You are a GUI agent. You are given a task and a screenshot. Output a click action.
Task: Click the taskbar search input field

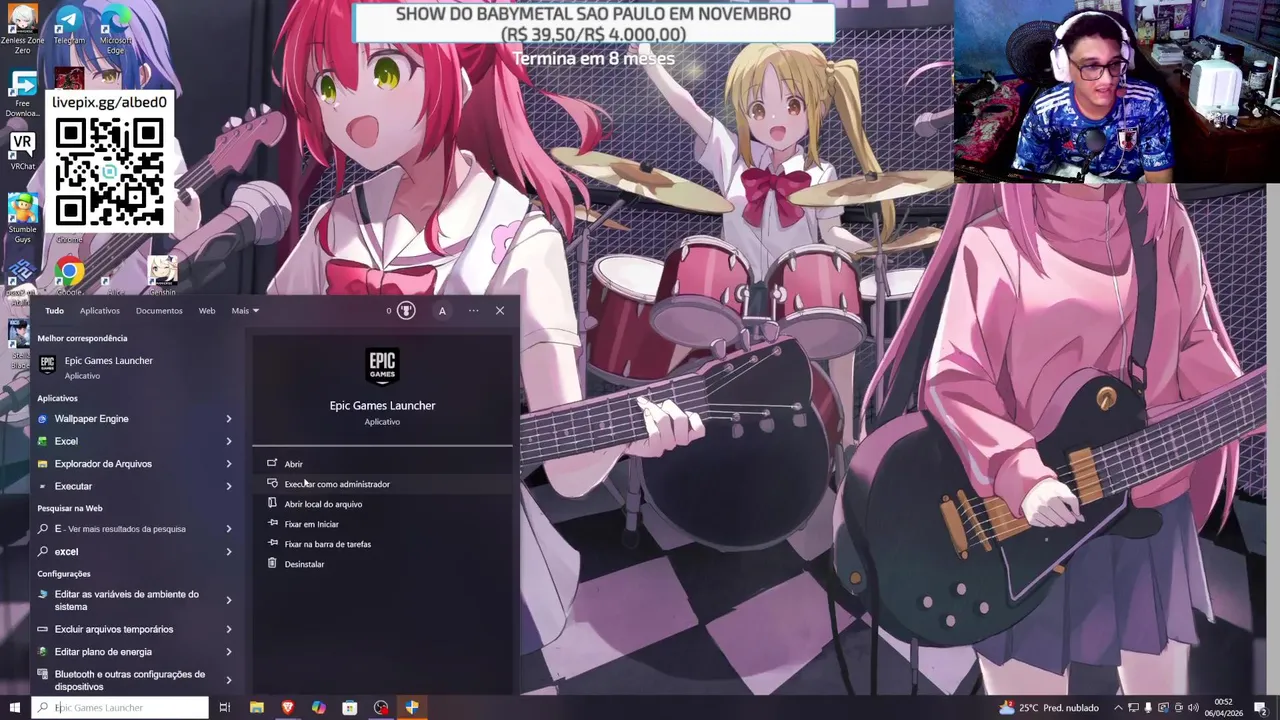click(x=120, y=707)
